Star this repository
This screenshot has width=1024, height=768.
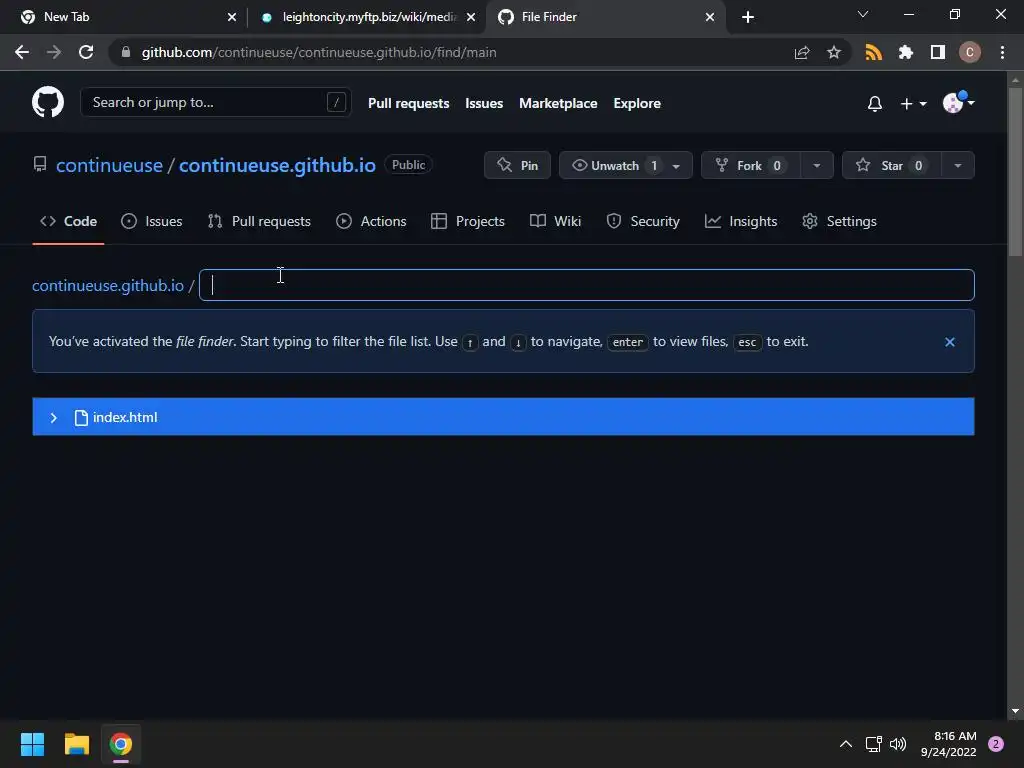coord(891,165)
